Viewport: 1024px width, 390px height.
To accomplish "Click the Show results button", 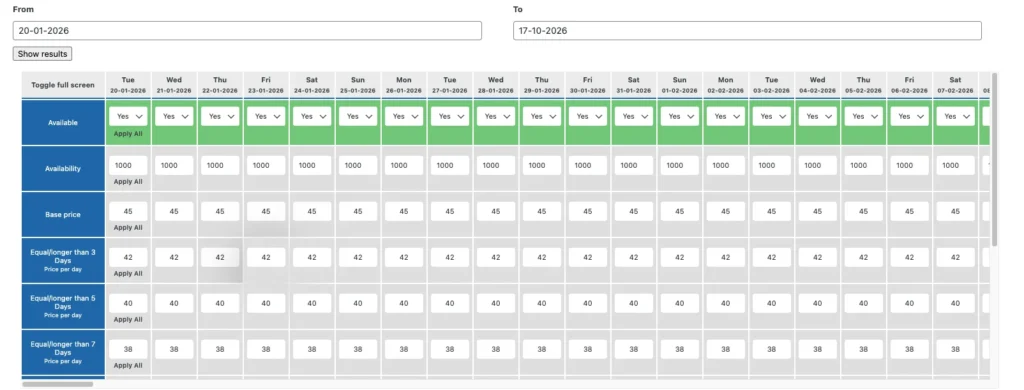I will pos(42,54).
